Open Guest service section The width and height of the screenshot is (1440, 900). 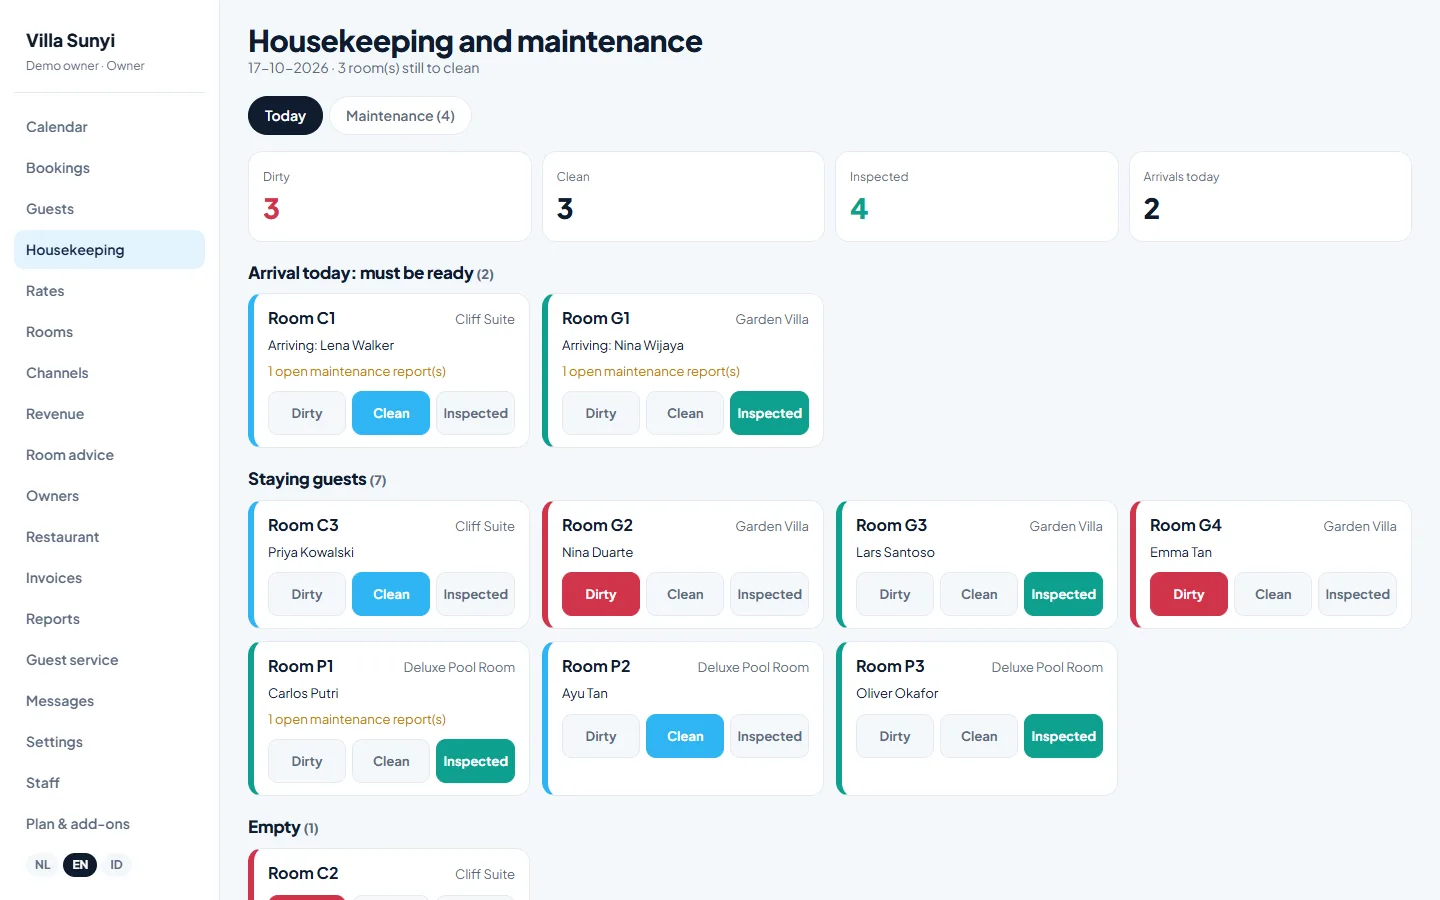109,660
